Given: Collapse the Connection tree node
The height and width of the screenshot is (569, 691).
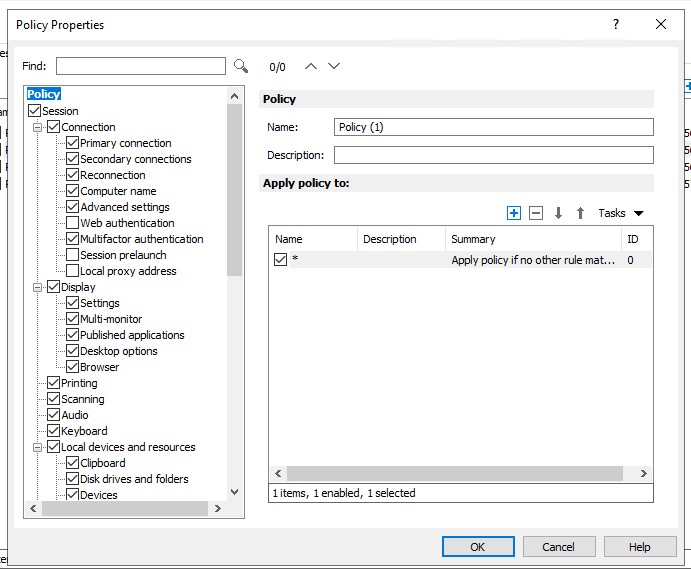Looking at the screenshot, I should [x=39, y=127].
